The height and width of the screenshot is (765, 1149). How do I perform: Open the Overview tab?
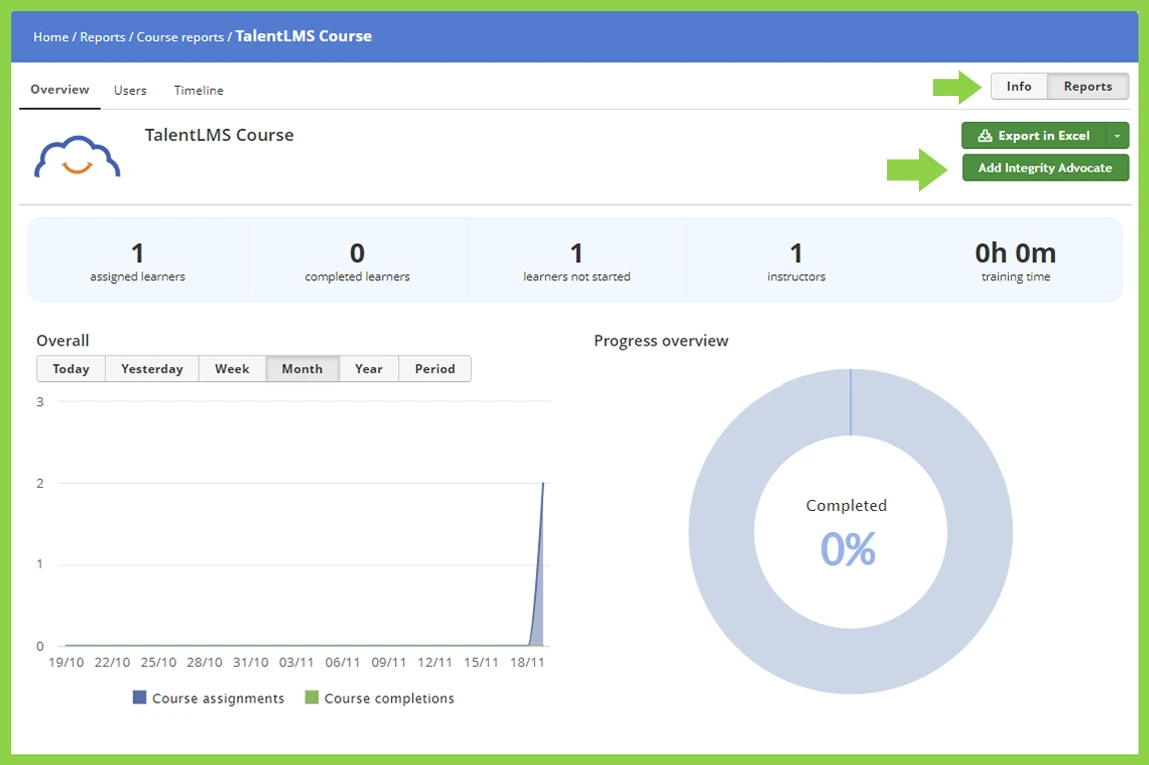click(59, 89)
